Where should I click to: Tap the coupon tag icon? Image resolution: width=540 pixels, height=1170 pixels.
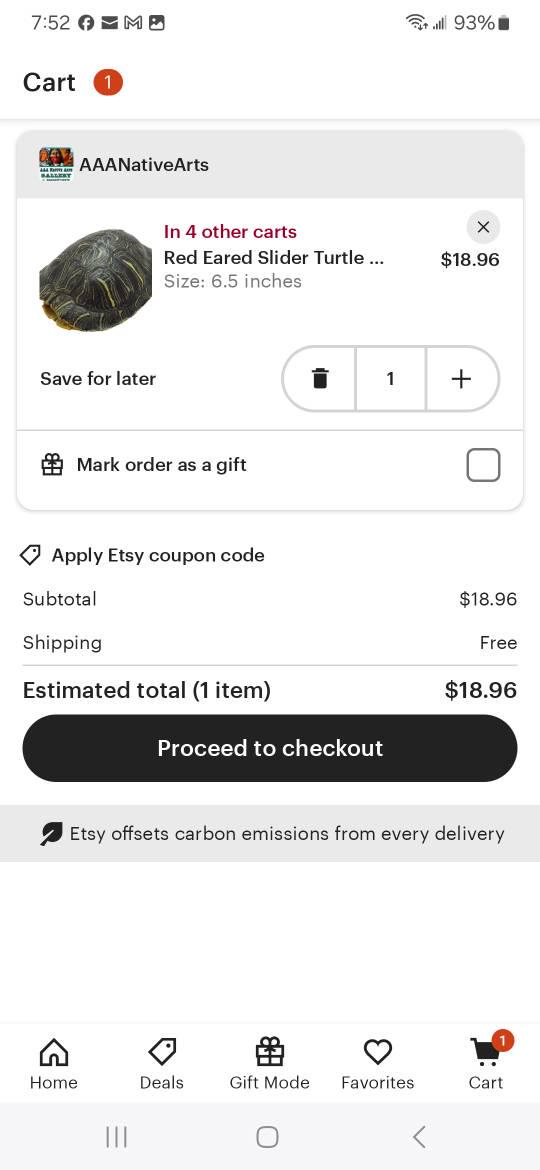click(x=30, y=555)
